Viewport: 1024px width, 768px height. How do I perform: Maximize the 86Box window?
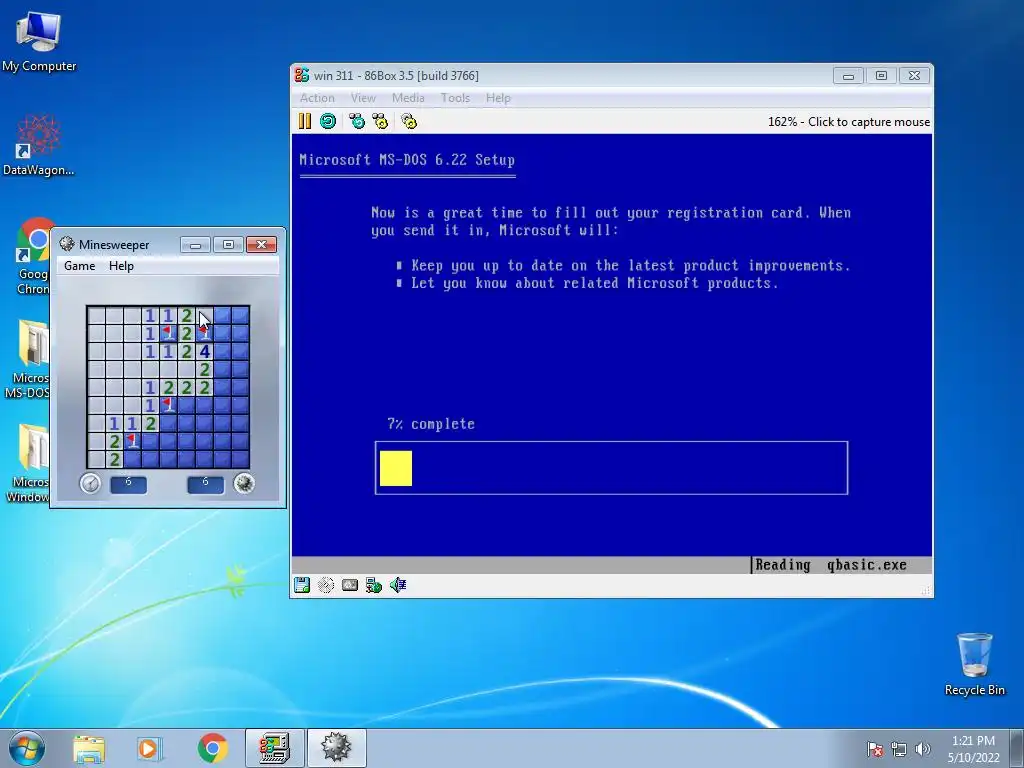click(881, 76)
